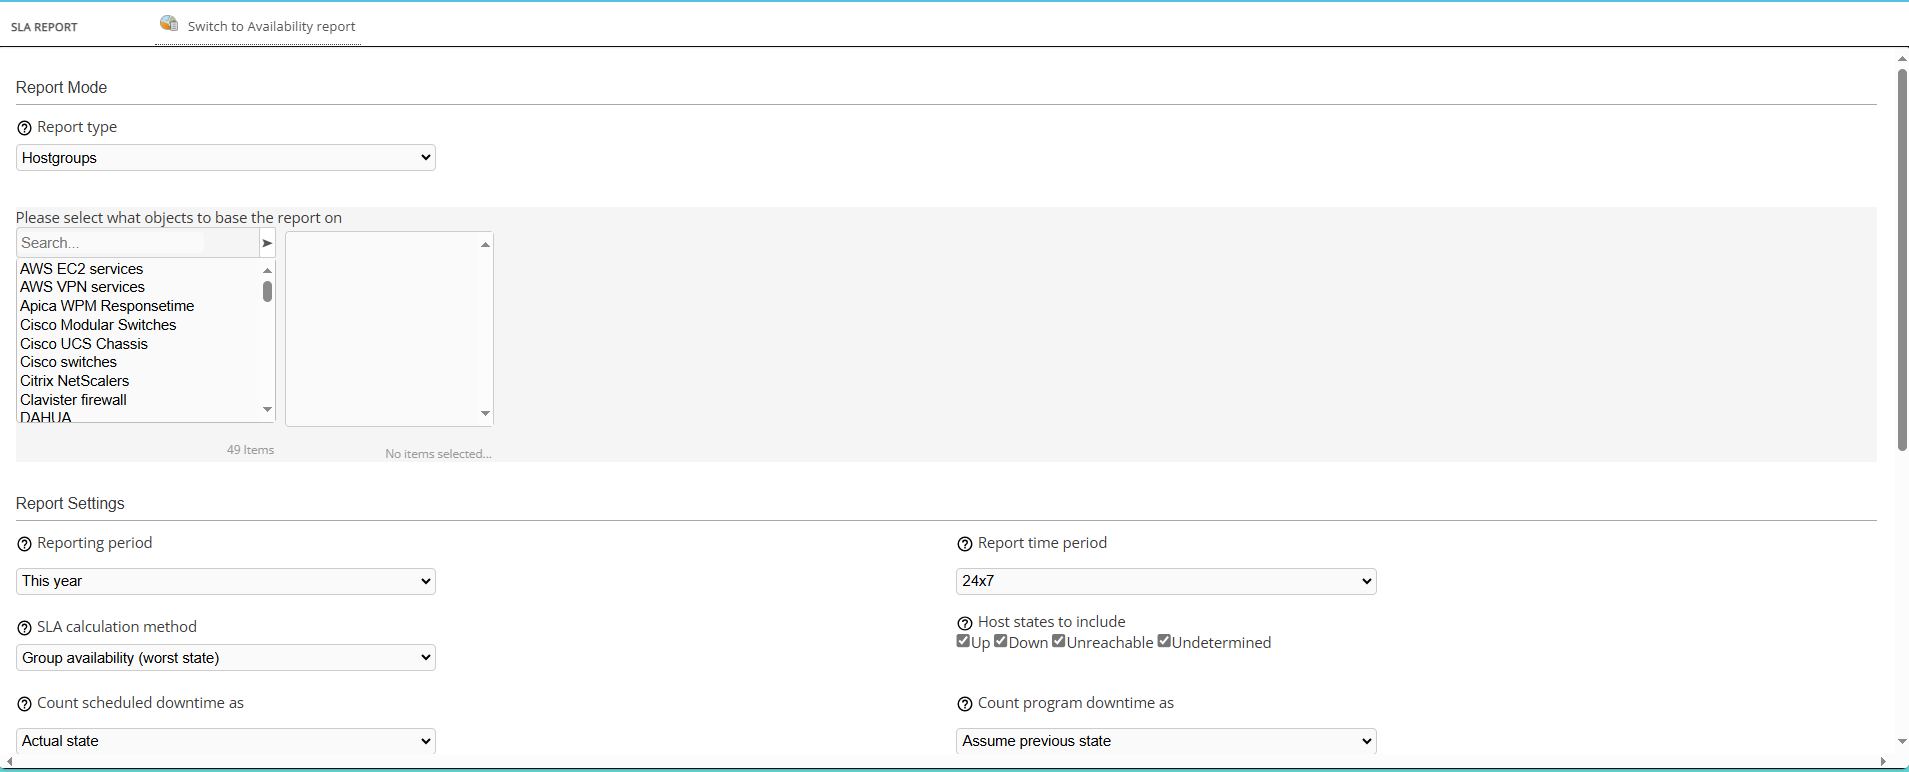Screen dimensions: 1909x772
Task: Click the horizontal scroll right arrow
Action: click(1884, 762)
